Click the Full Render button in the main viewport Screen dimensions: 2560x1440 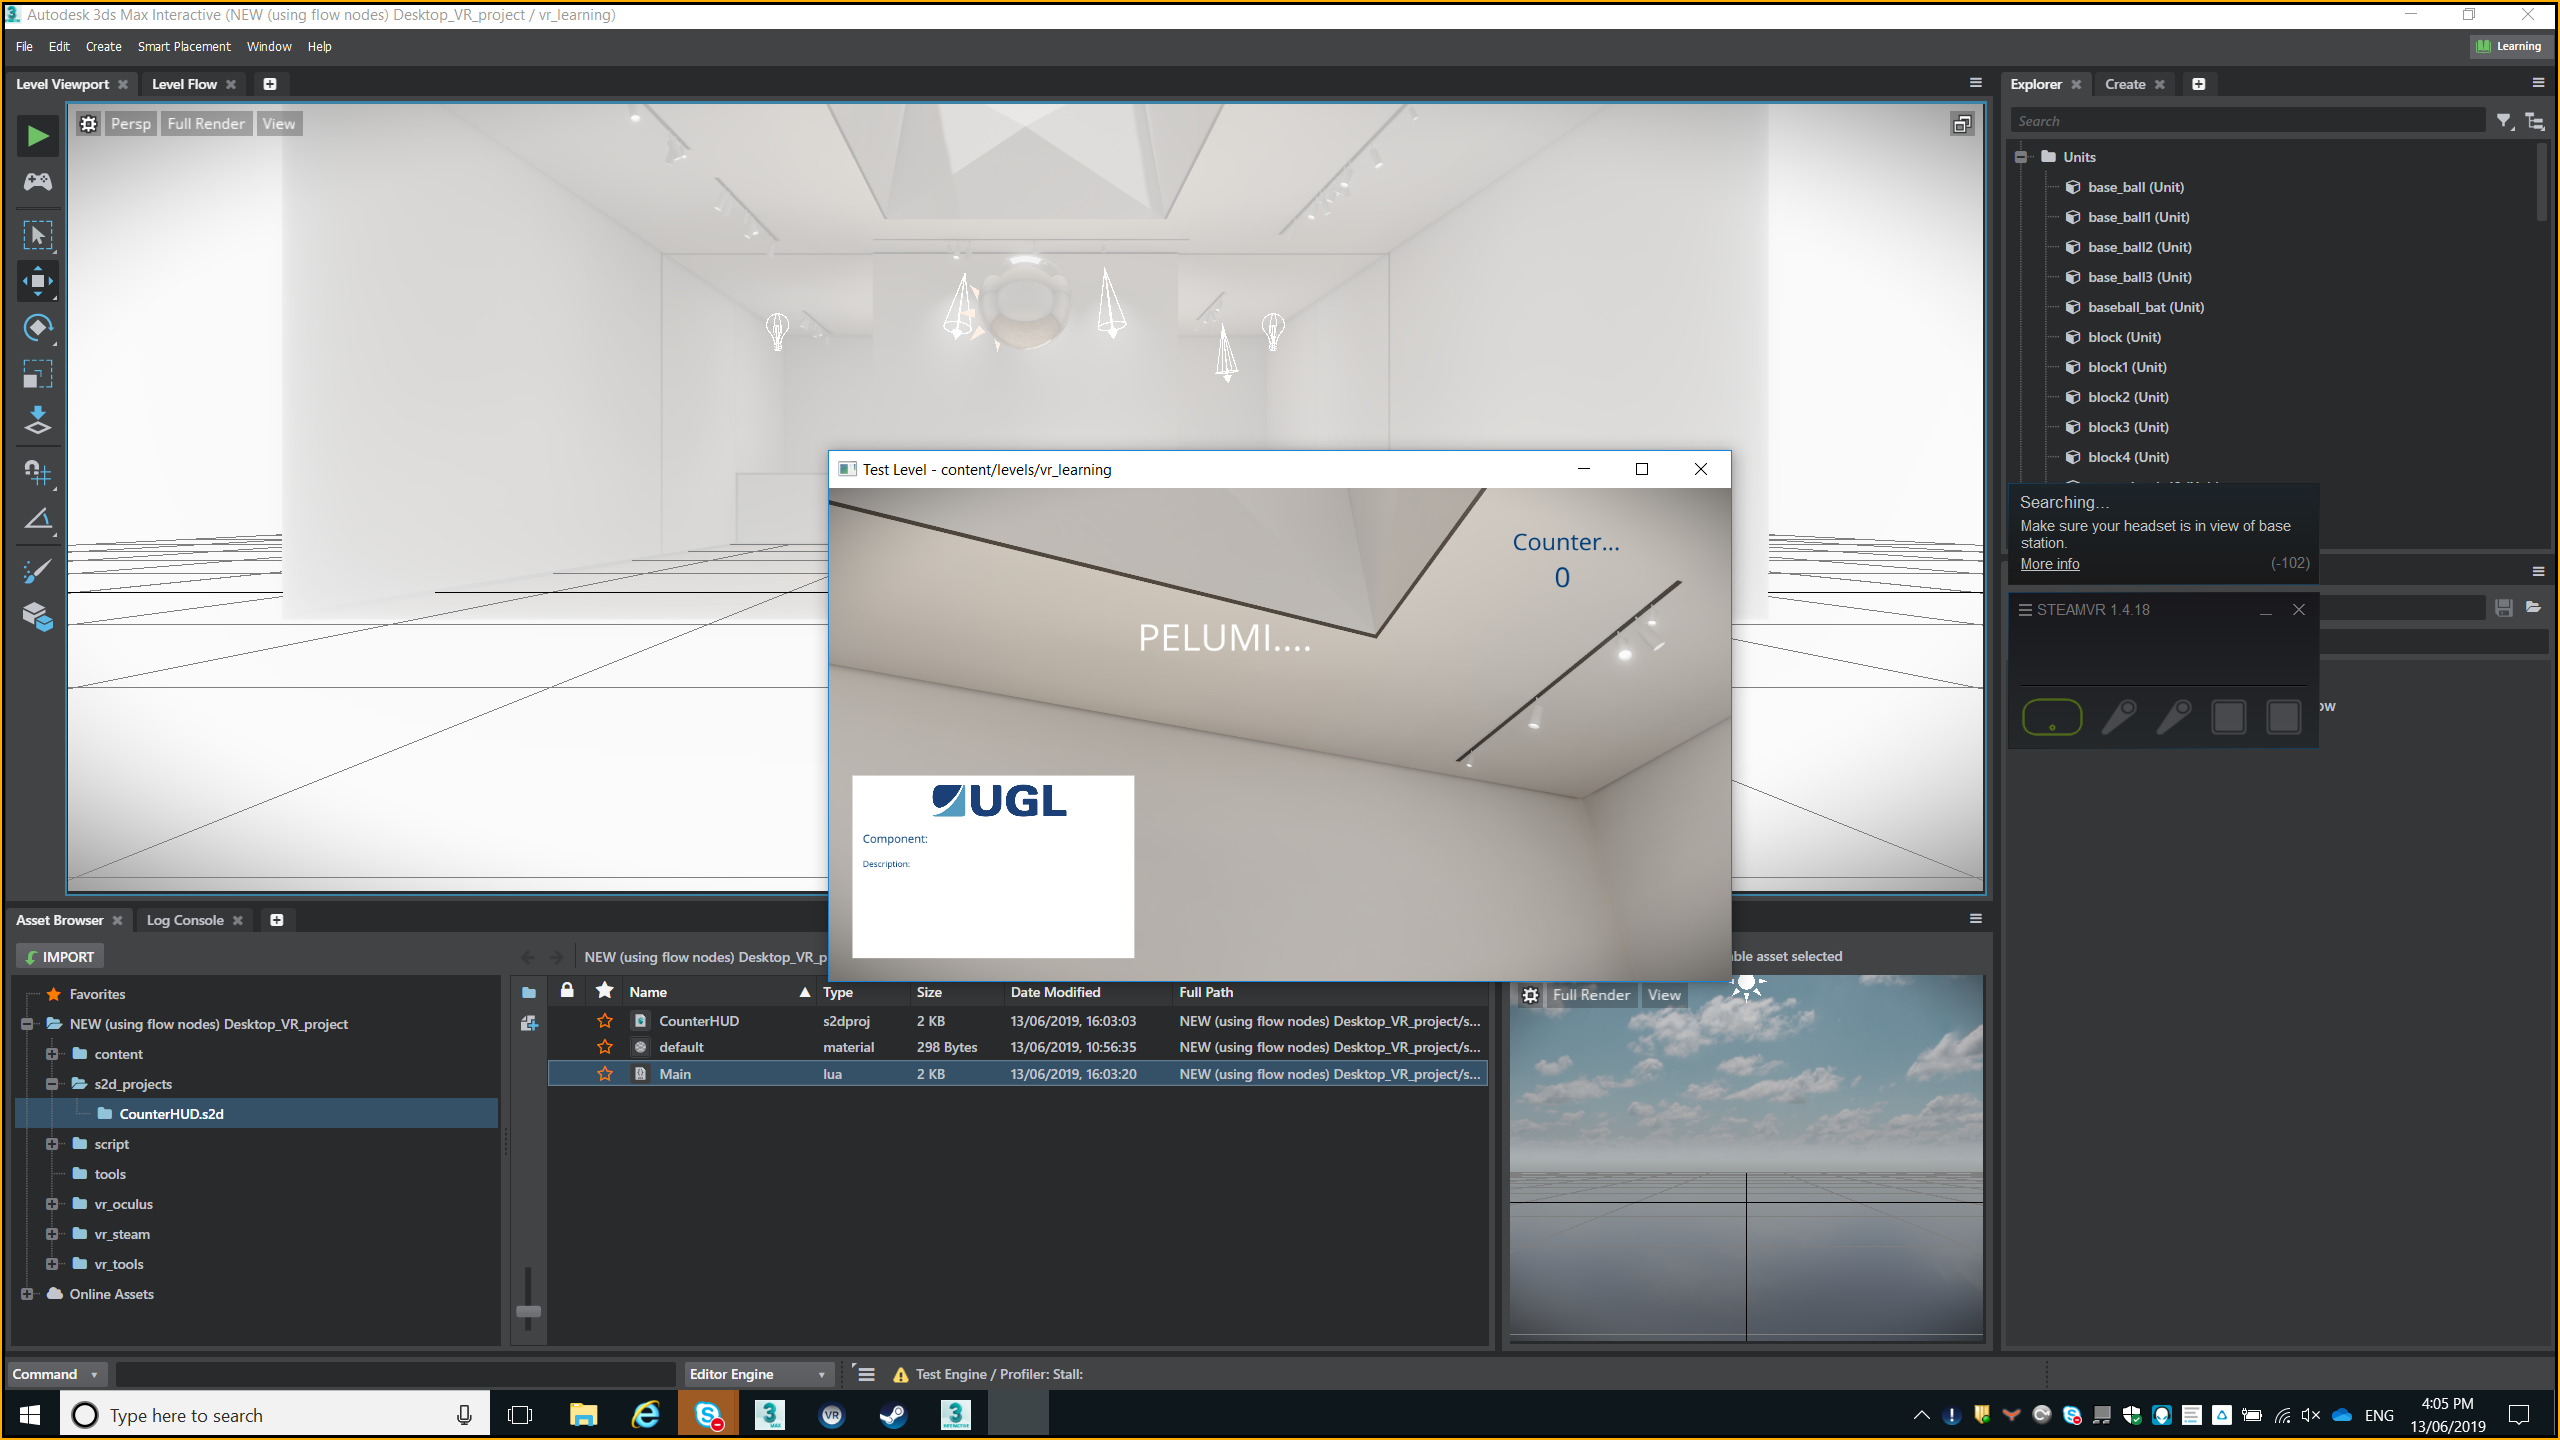[x=206, y=124]
